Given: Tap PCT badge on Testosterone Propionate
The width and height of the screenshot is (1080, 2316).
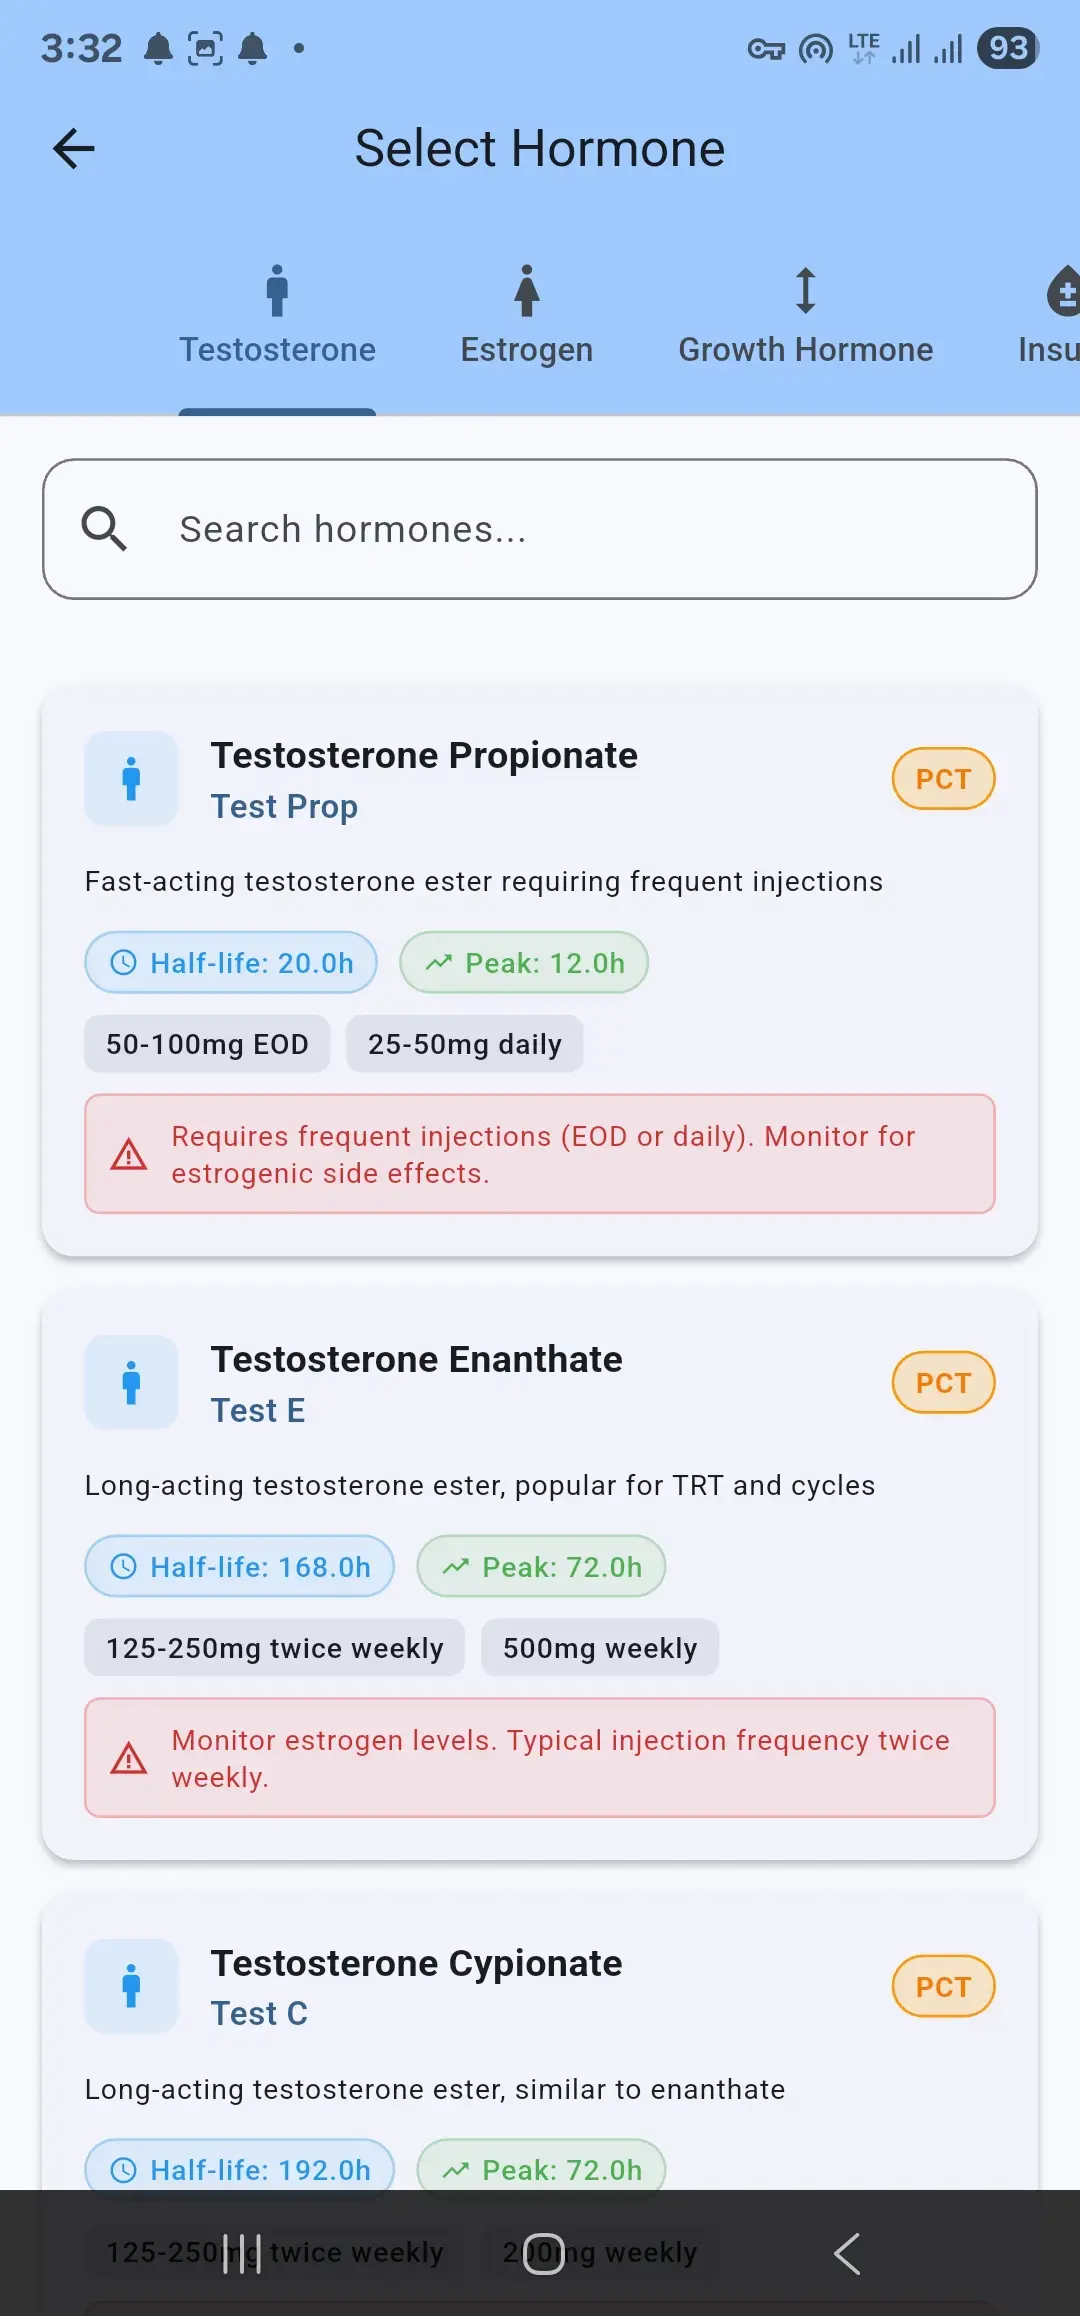Looking at the screenshot, I should [x=943, y=779].
